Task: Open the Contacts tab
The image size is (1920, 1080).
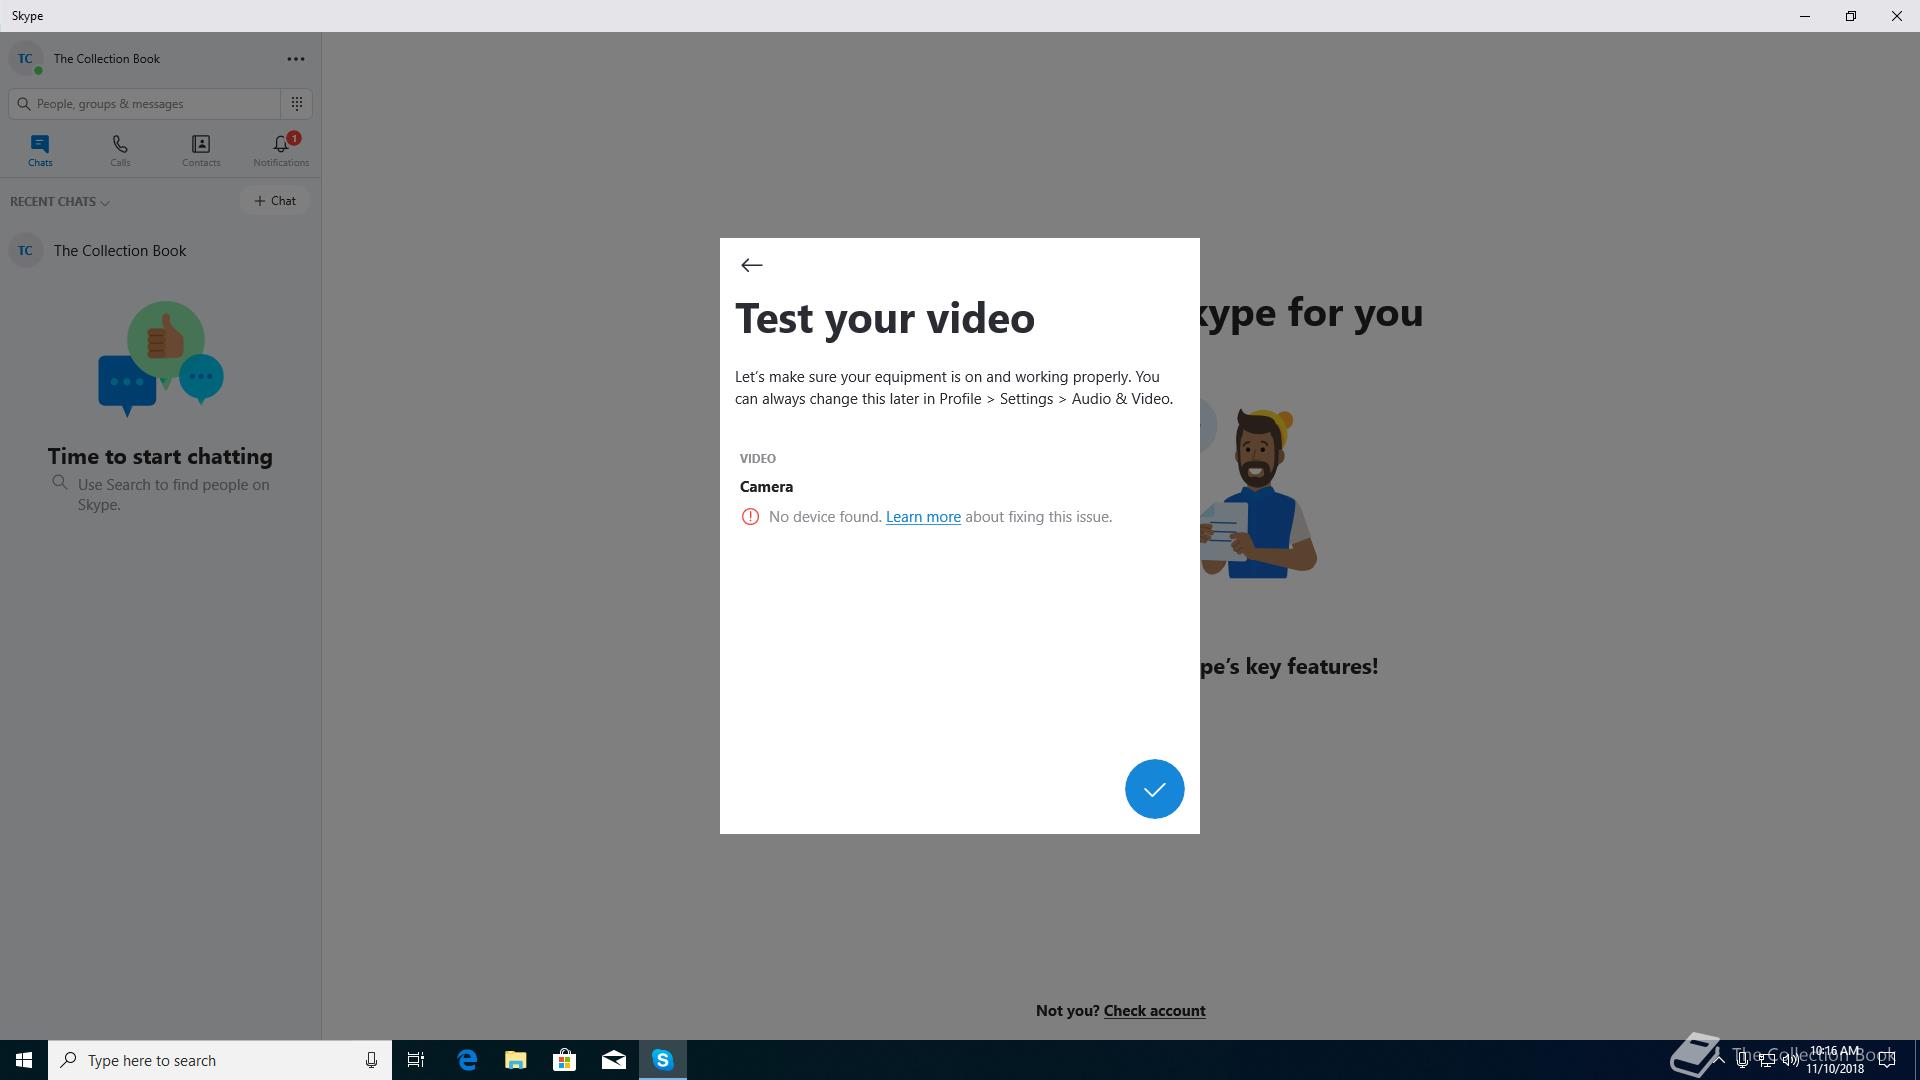Action: pyautogui.click(x=201, y=151)
